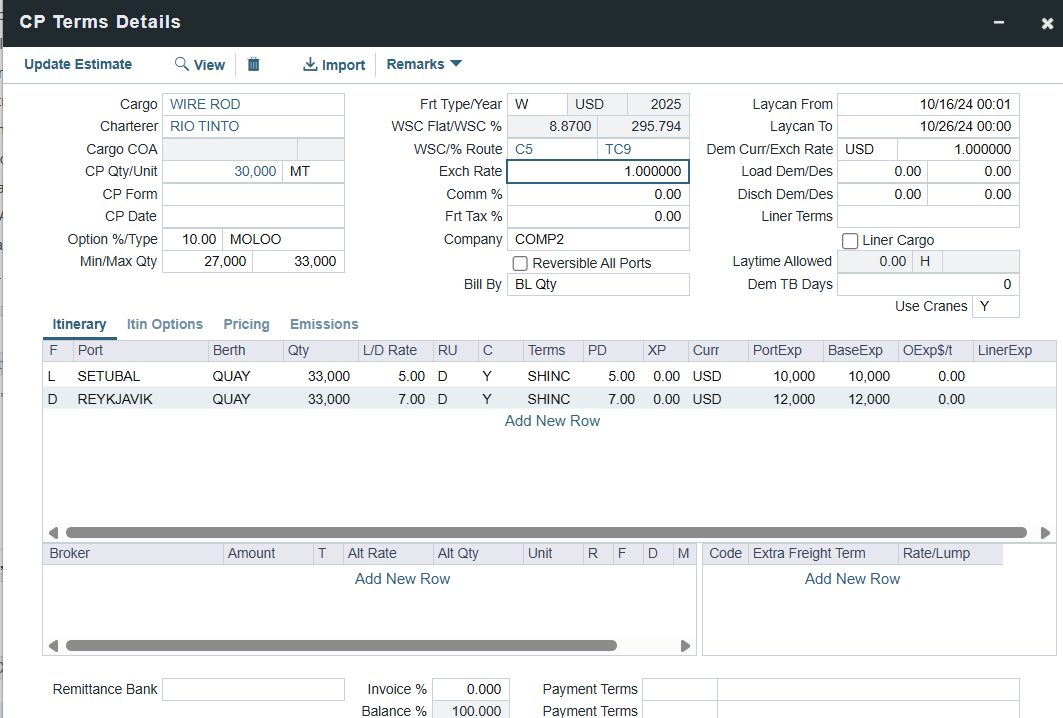Click the Exch Rate input field
The height and width of the screenshot is (718, 1063).
point(598,172)
